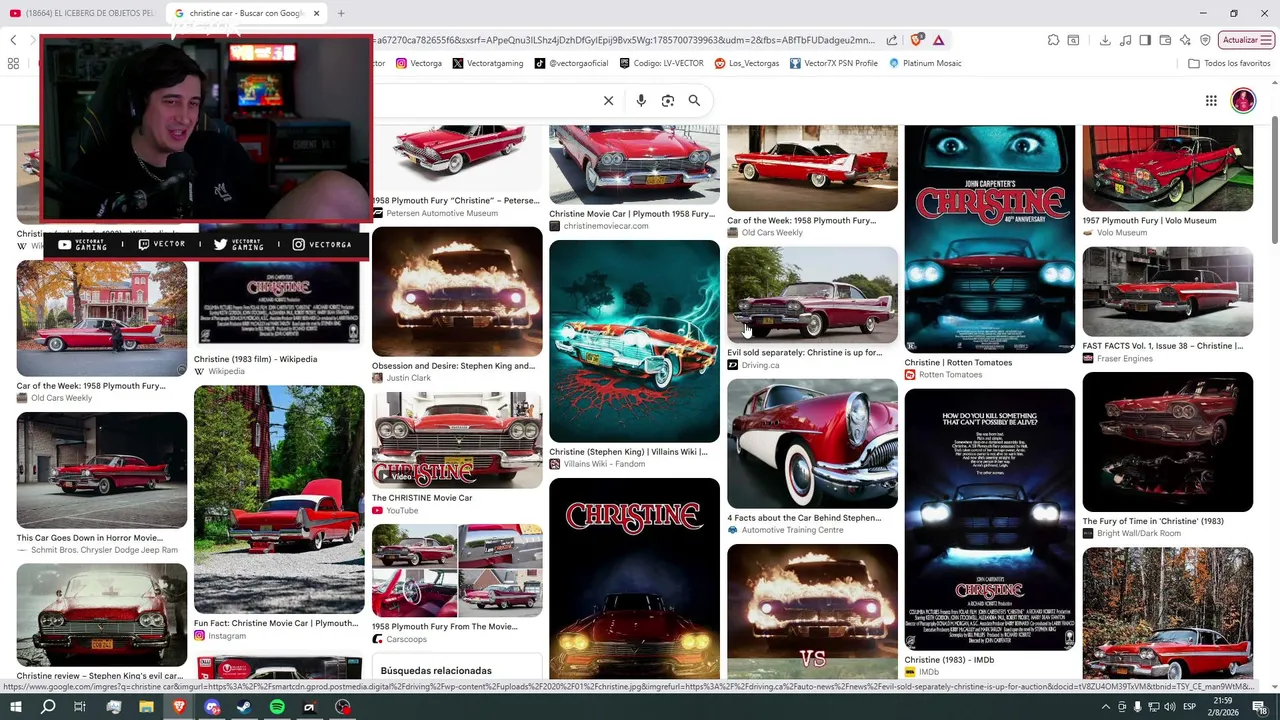Click the Actualizar update button
This screenshot has width=1280, height=720.
(1246, 40)
